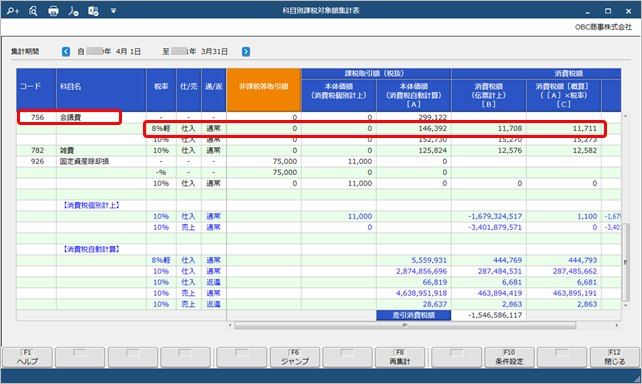Viewport: 642px width, 384px height.
Task: Click value 28,637
Action: click(435, 305)
